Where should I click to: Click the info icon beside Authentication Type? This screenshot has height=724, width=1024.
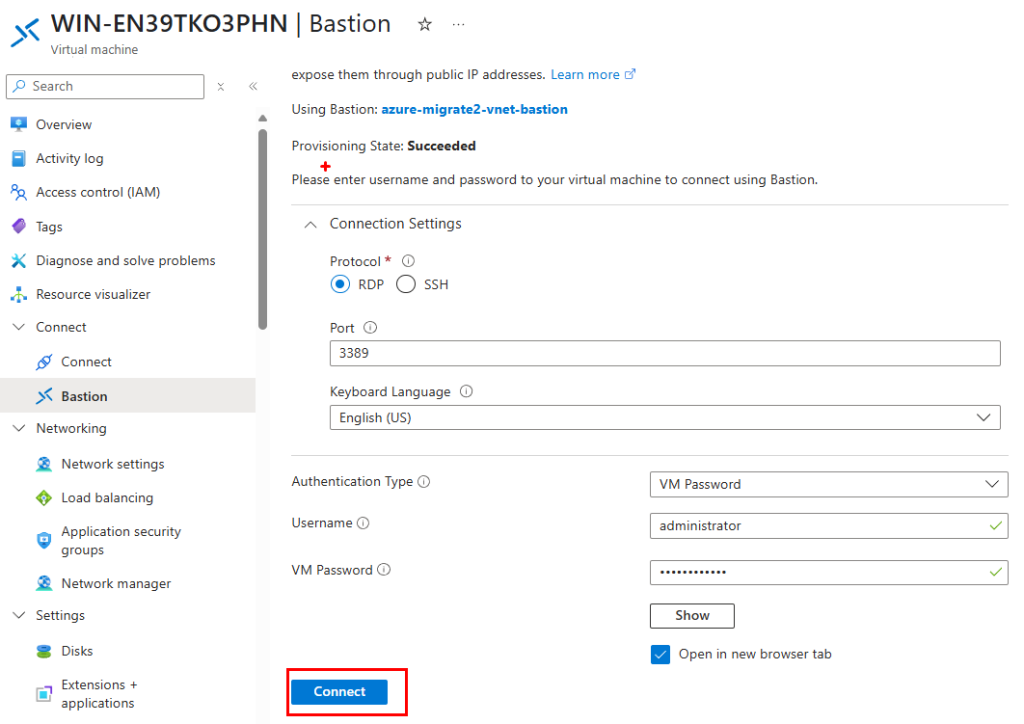(424, 482)
